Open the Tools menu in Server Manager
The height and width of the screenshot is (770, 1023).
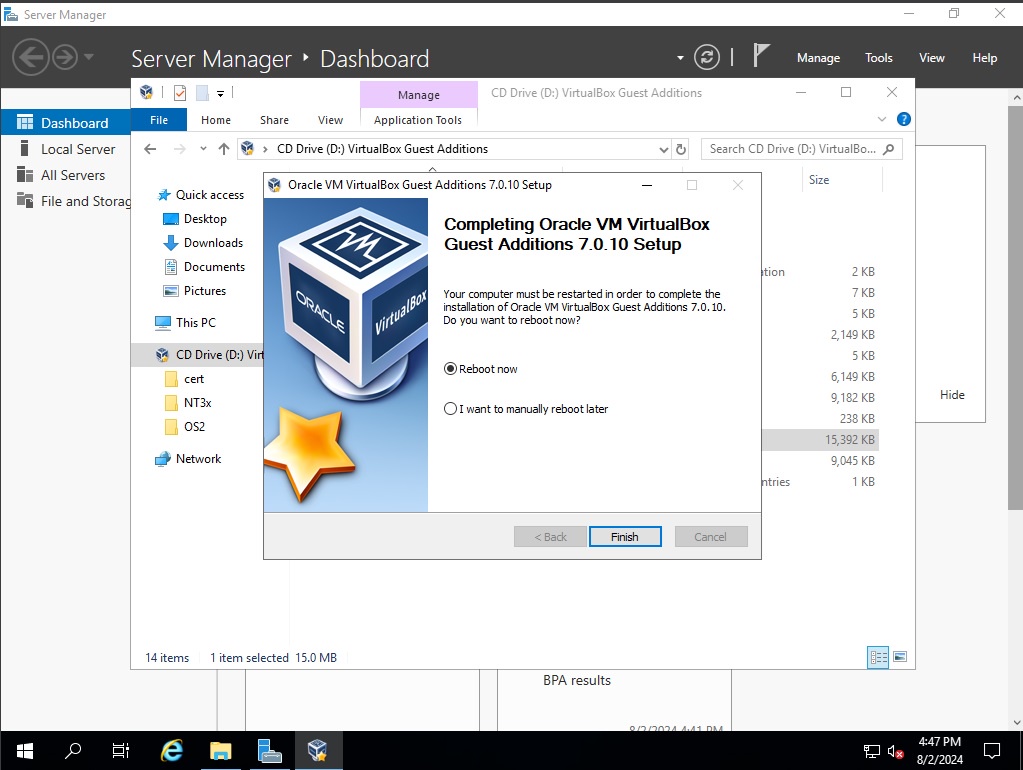[878, 58]
